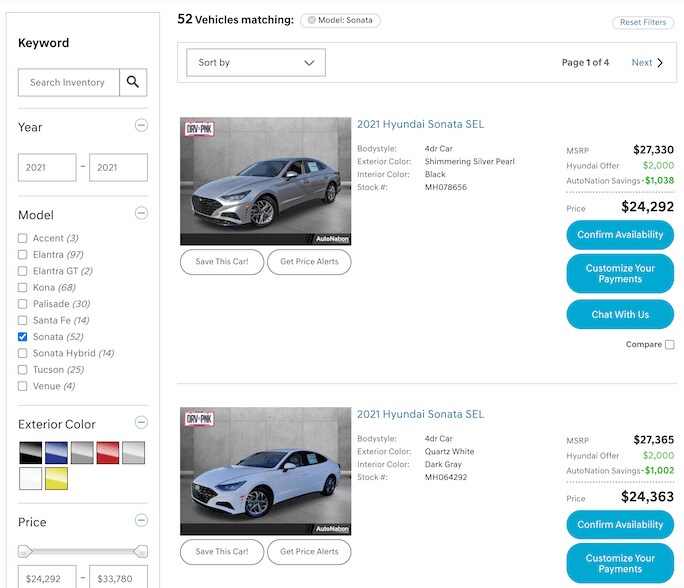The image size is (684, 588).
Task: Click stock number MH078656
Action: pyautogui.click(x=446, y=187)
